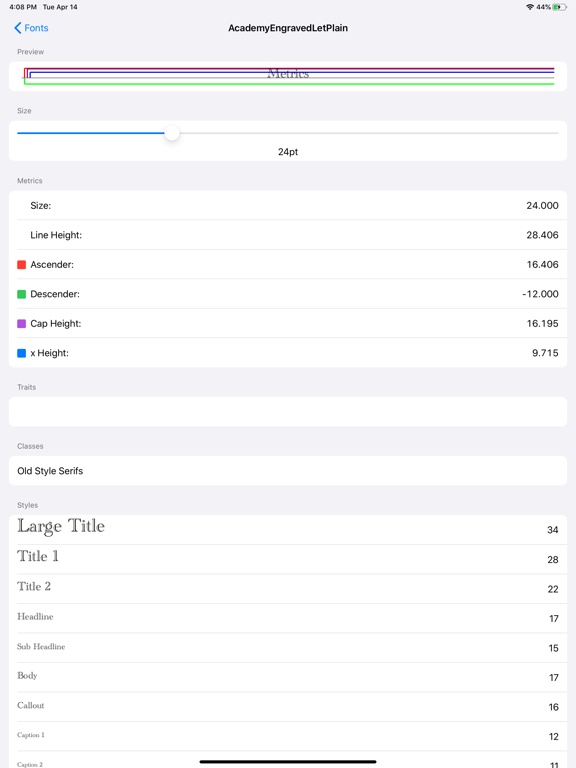Click the Wi-Fi status icon
Screen dimensions: 576x768
(x=530, y=7)
